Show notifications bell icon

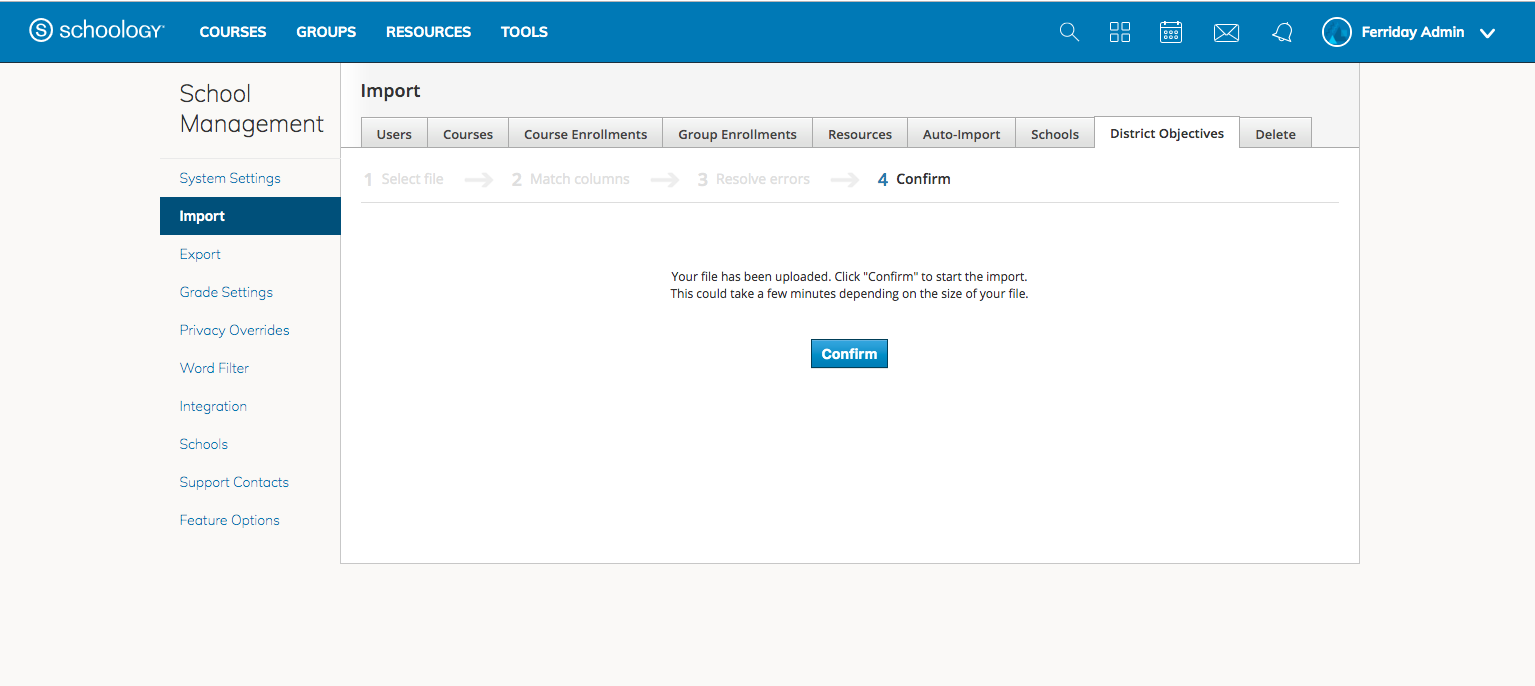point(1282,32)
